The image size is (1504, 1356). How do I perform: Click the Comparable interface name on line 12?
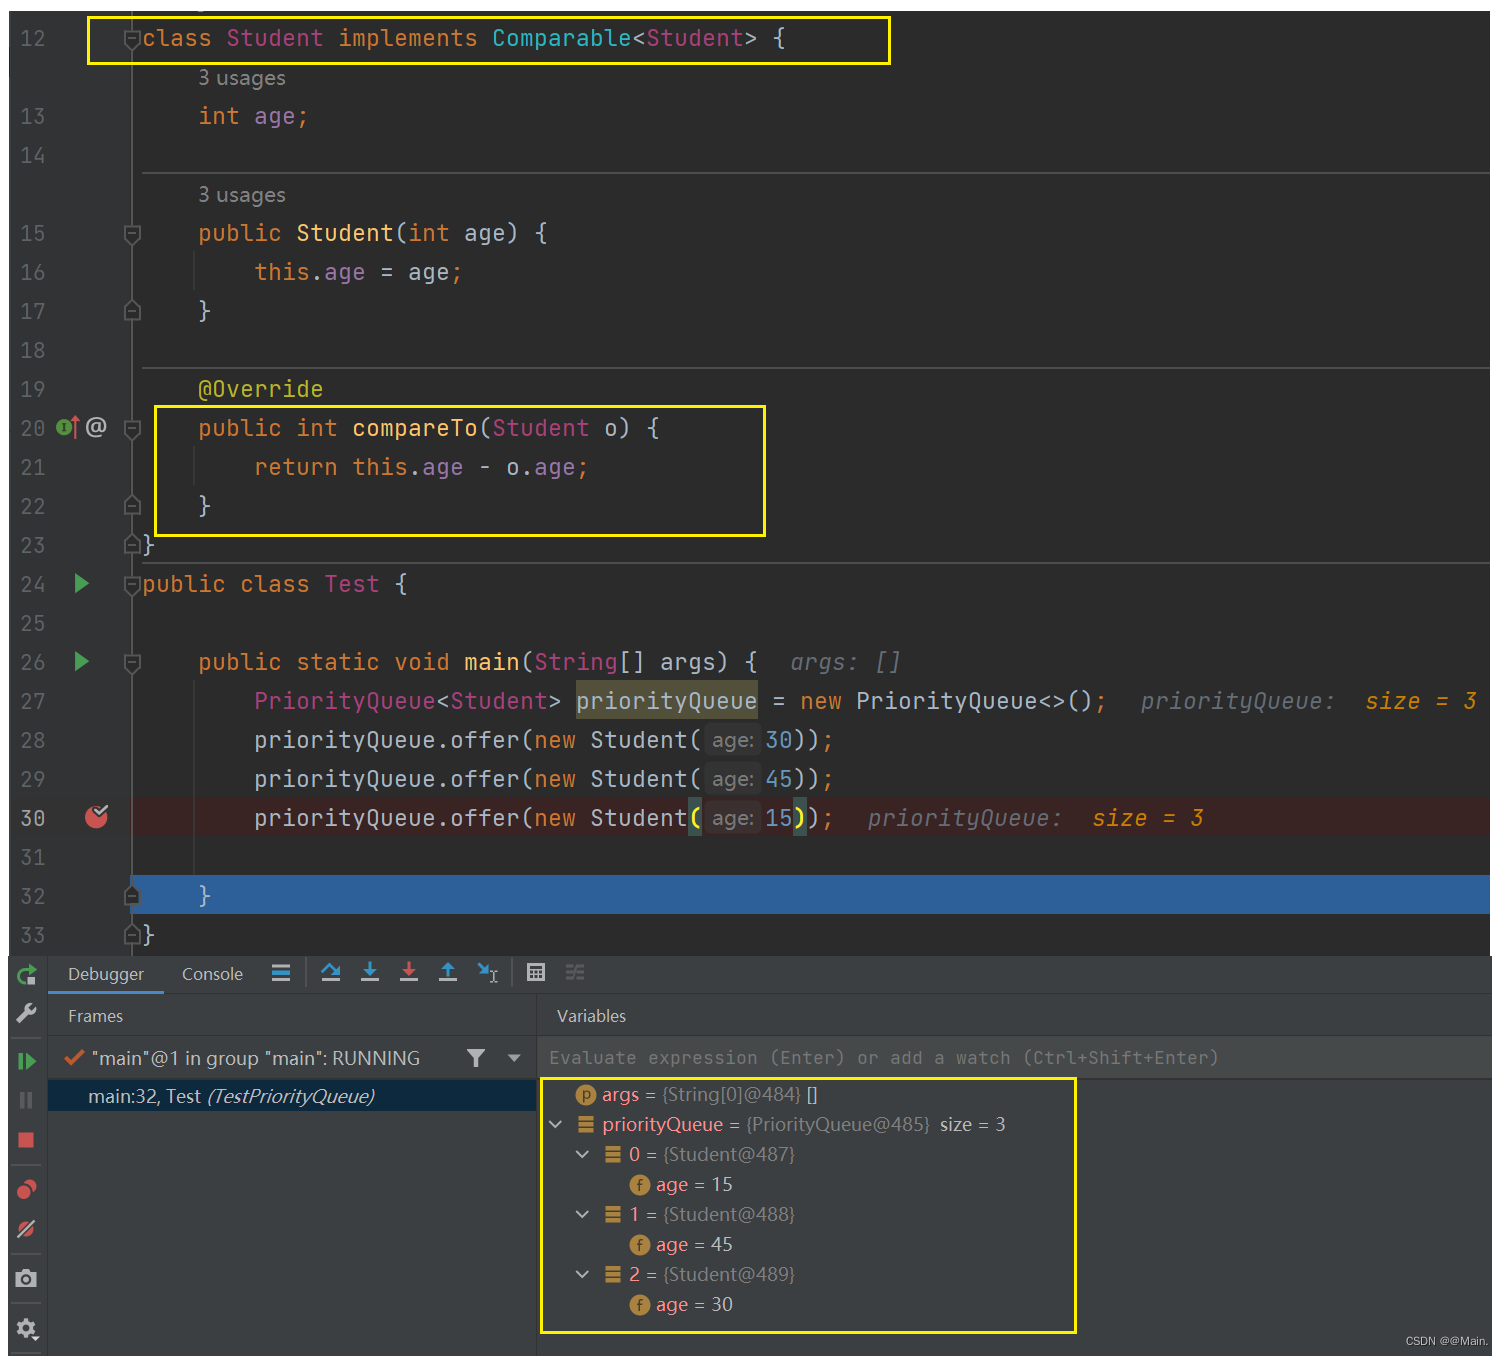pos(561,38)
